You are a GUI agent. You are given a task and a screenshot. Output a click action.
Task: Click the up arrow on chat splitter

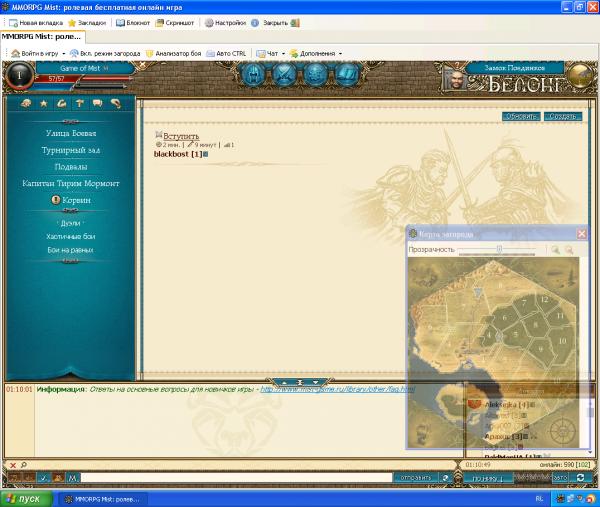[x=284, y=382]
